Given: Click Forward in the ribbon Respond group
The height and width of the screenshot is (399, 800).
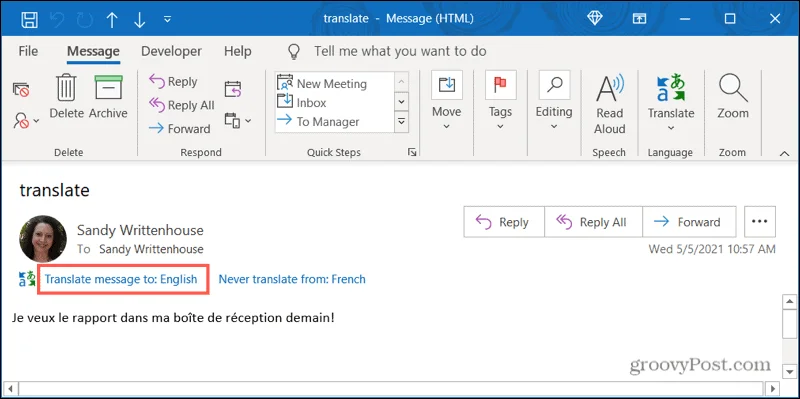Looking at the screenshot, I should coord(179,129).
